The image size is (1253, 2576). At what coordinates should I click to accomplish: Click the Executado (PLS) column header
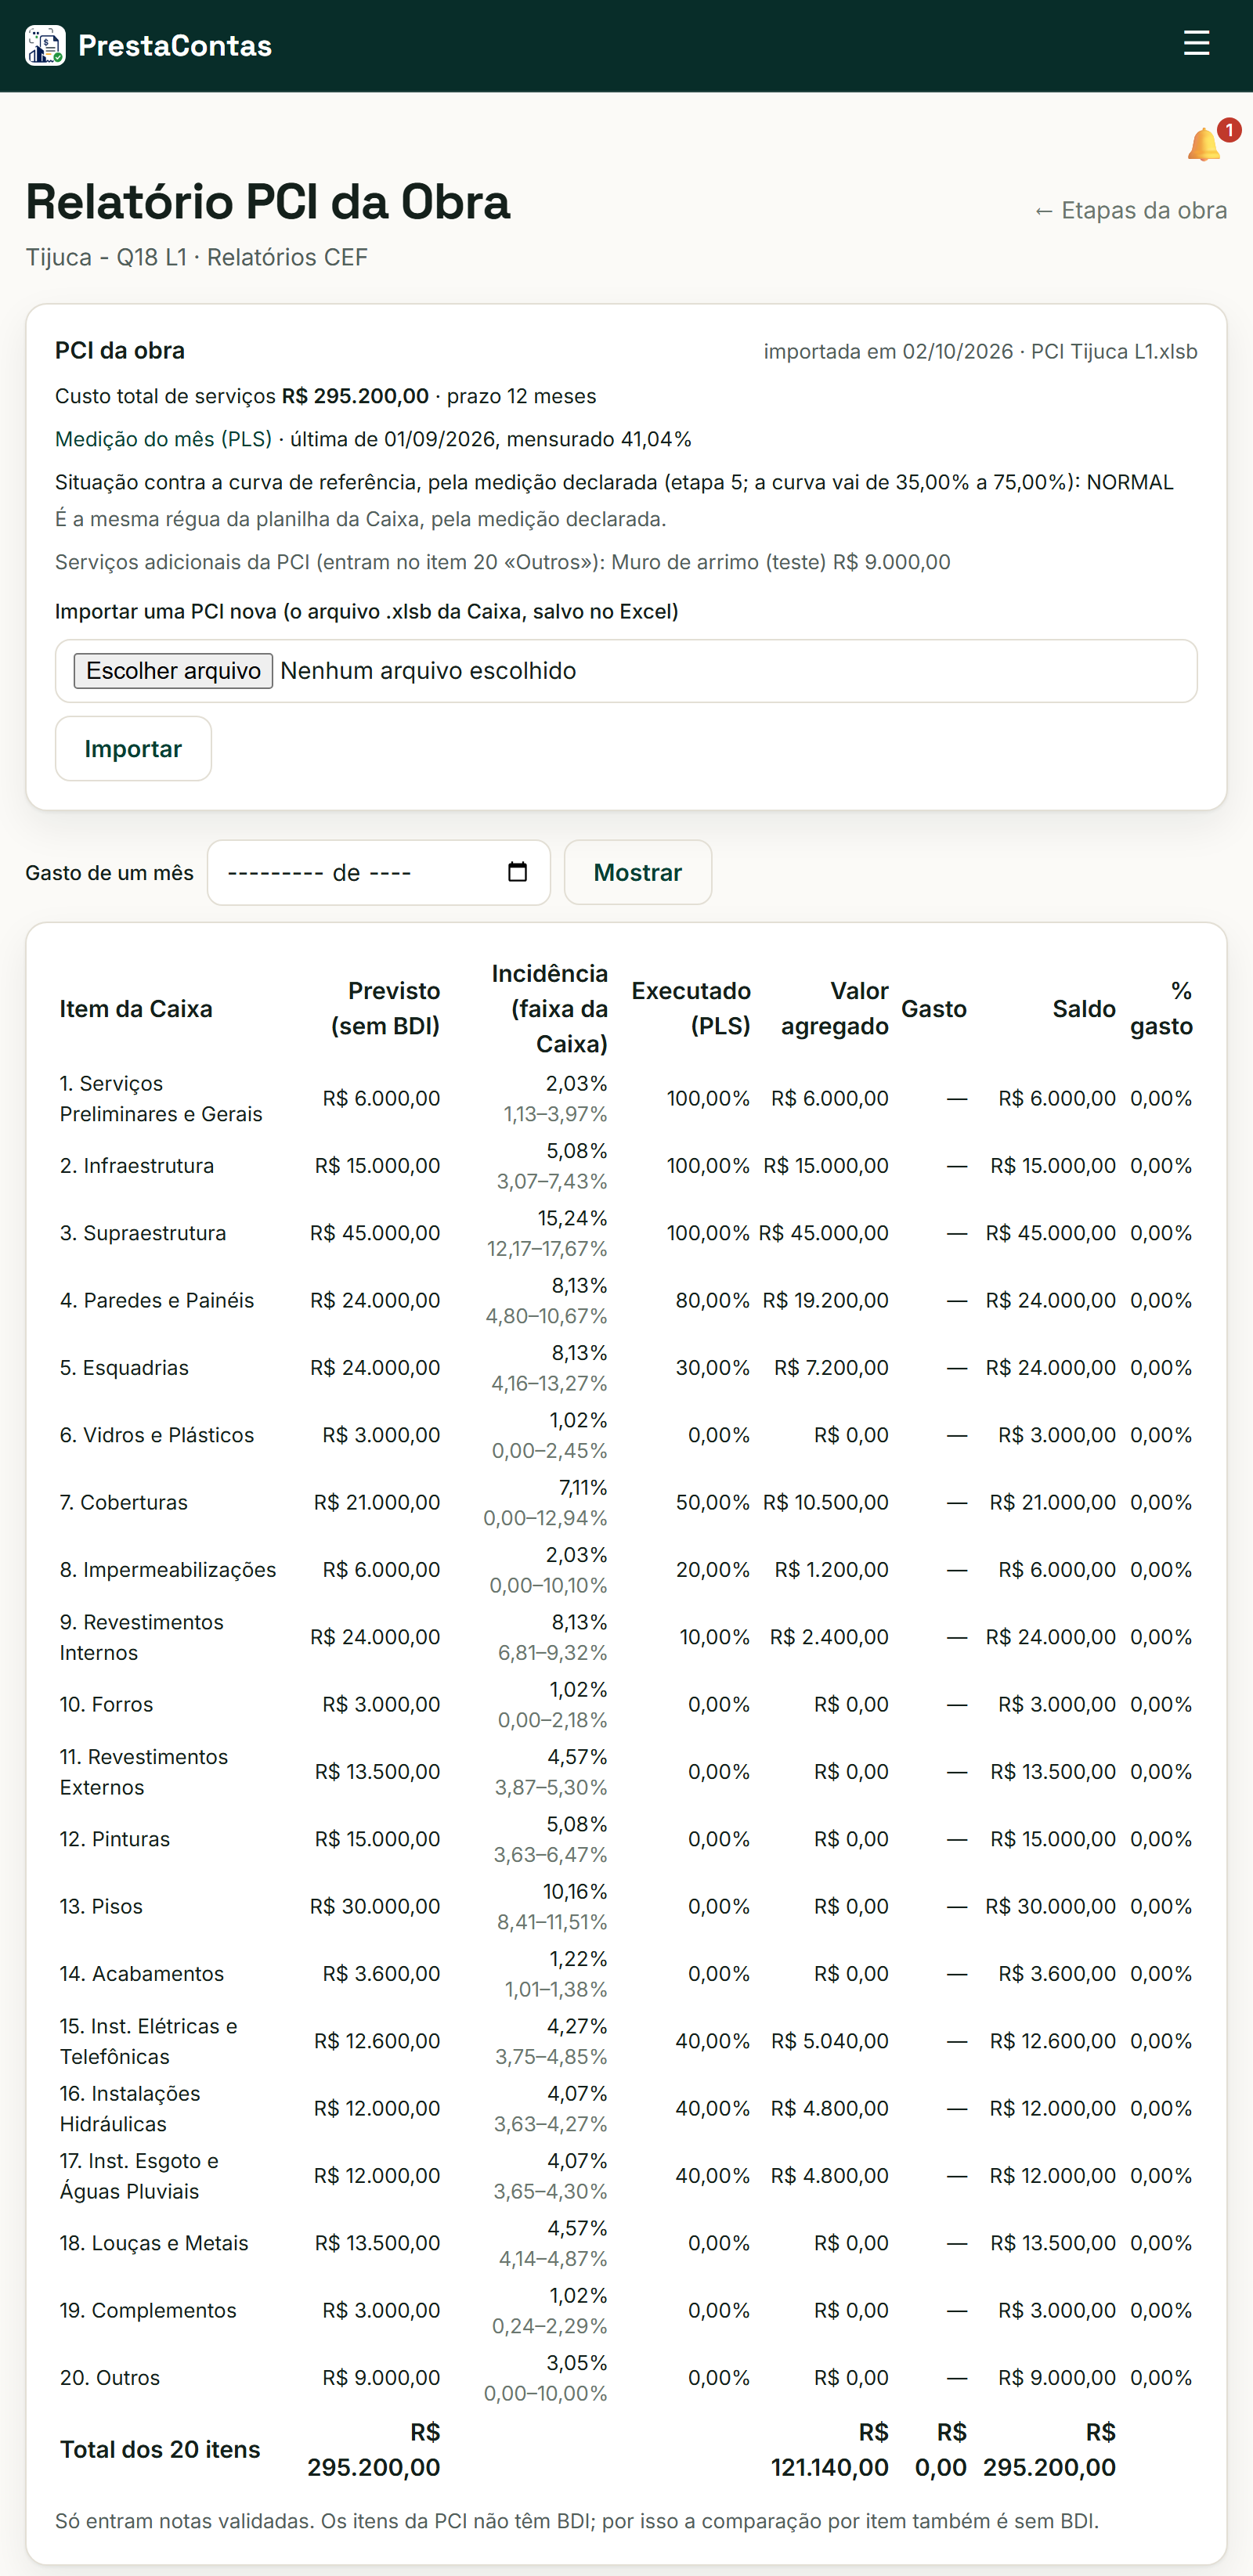coord(691,1008)
